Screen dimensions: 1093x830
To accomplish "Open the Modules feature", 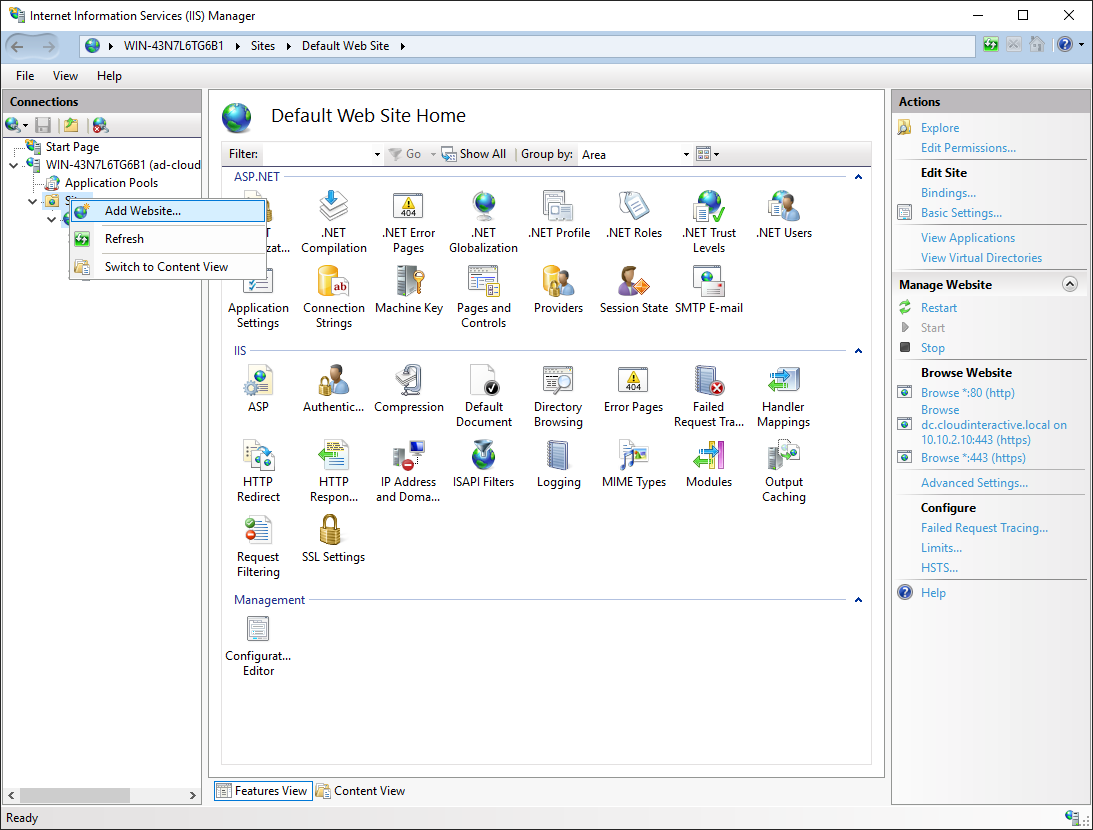I will tap(709, 464).
